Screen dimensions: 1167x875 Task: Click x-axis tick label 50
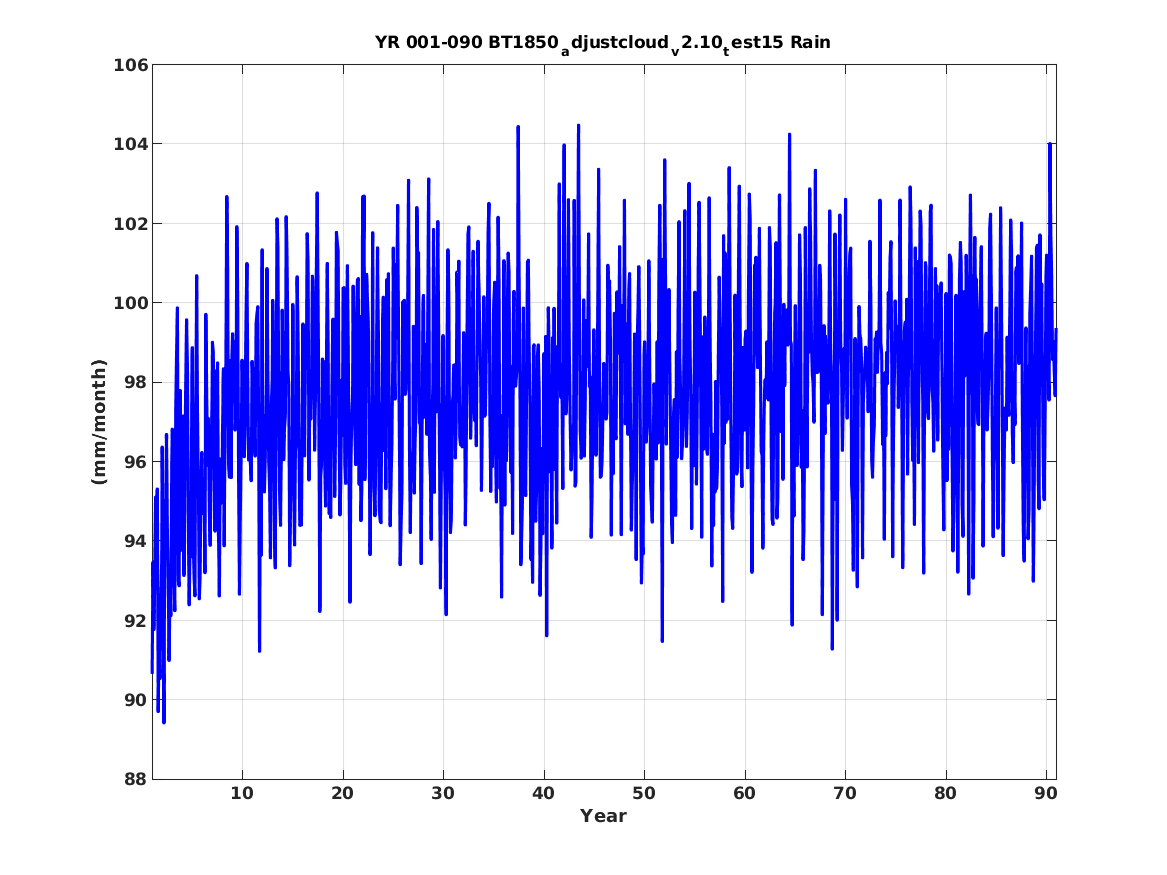(644, 793)
